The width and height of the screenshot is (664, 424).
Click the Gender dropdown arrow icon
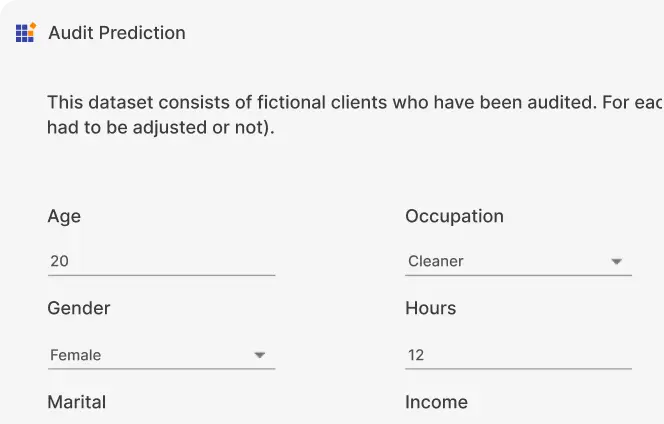[260, 355]
